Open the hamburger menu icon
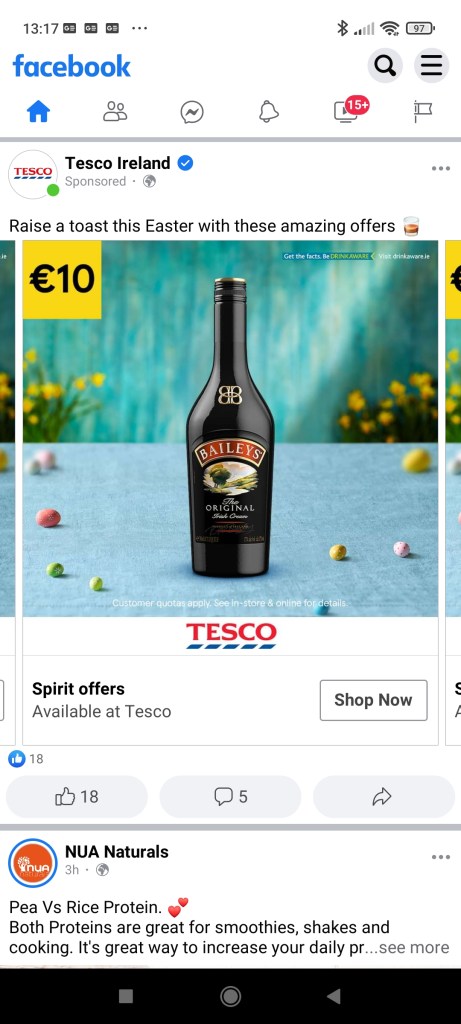461x1024 pixels. [432, 66]
